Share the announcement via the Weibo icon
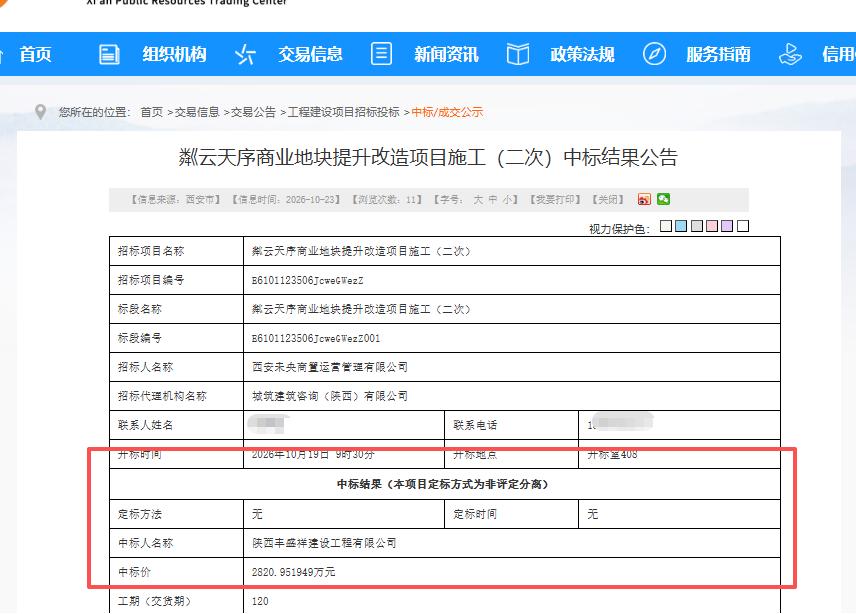 click(644, 199)
